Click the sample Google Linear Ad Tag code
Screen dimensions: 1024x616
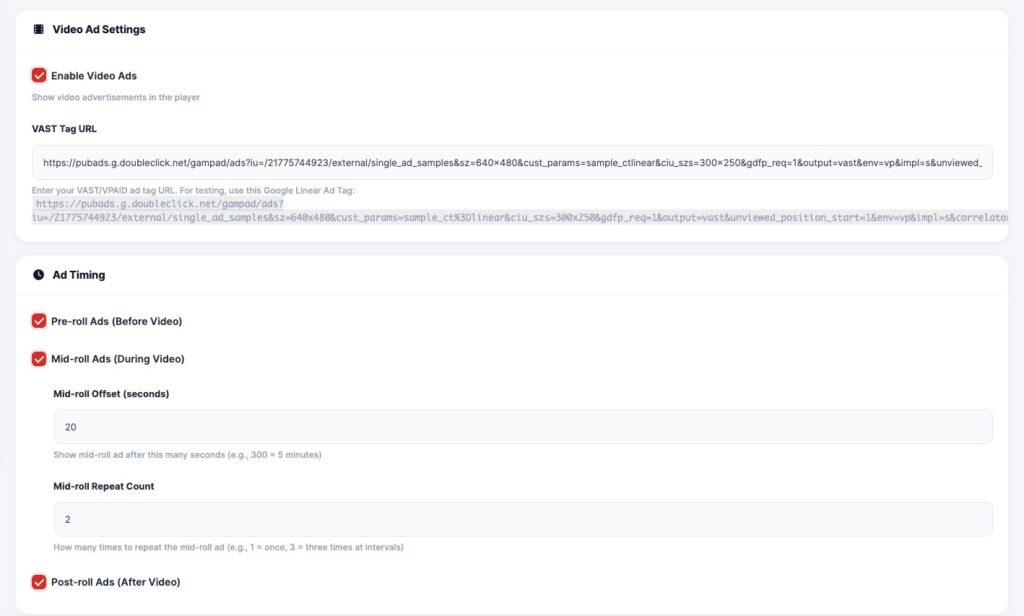(520, 210)
